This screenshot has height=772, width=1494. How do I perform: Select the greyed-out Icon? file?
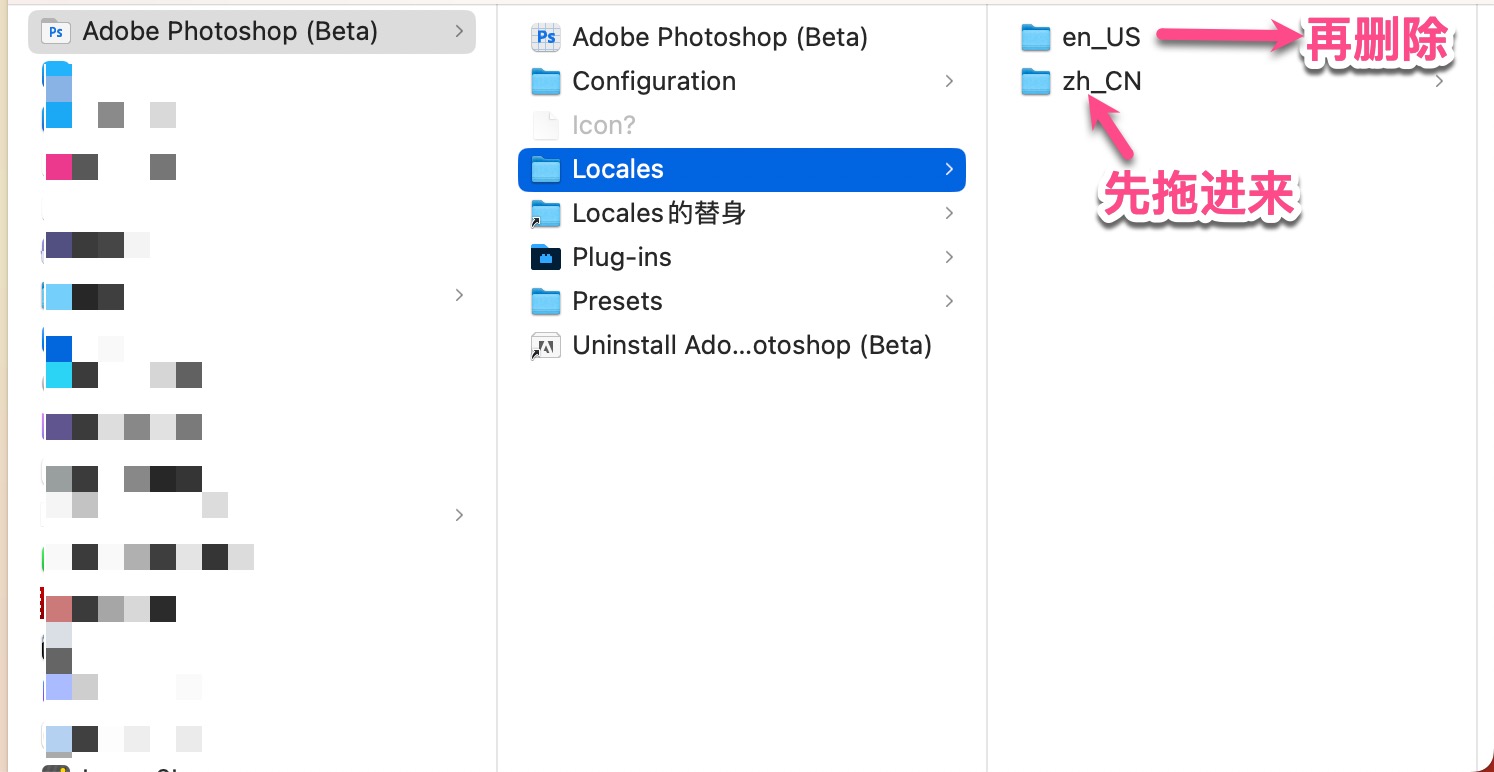603,126
